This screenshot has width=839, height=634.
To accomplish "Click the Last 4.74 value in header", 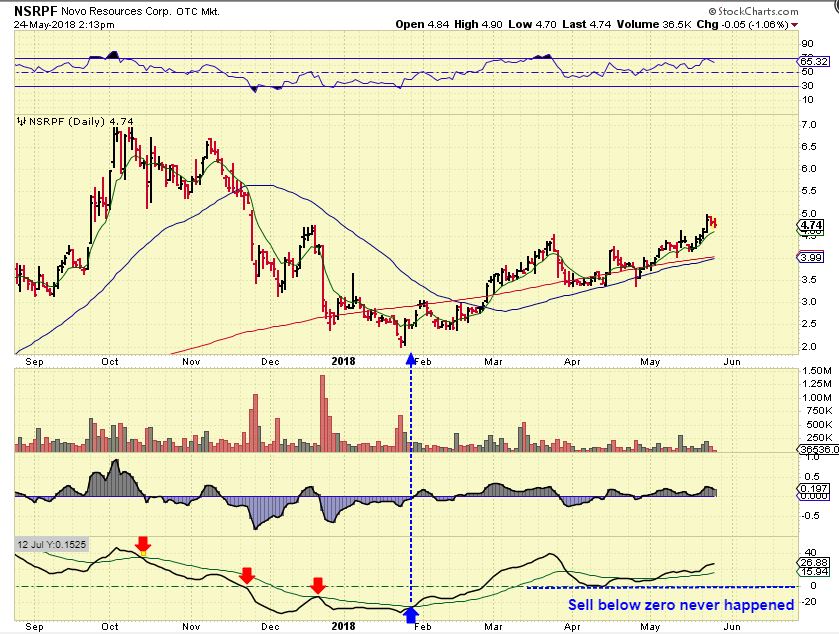I will 586,25.
